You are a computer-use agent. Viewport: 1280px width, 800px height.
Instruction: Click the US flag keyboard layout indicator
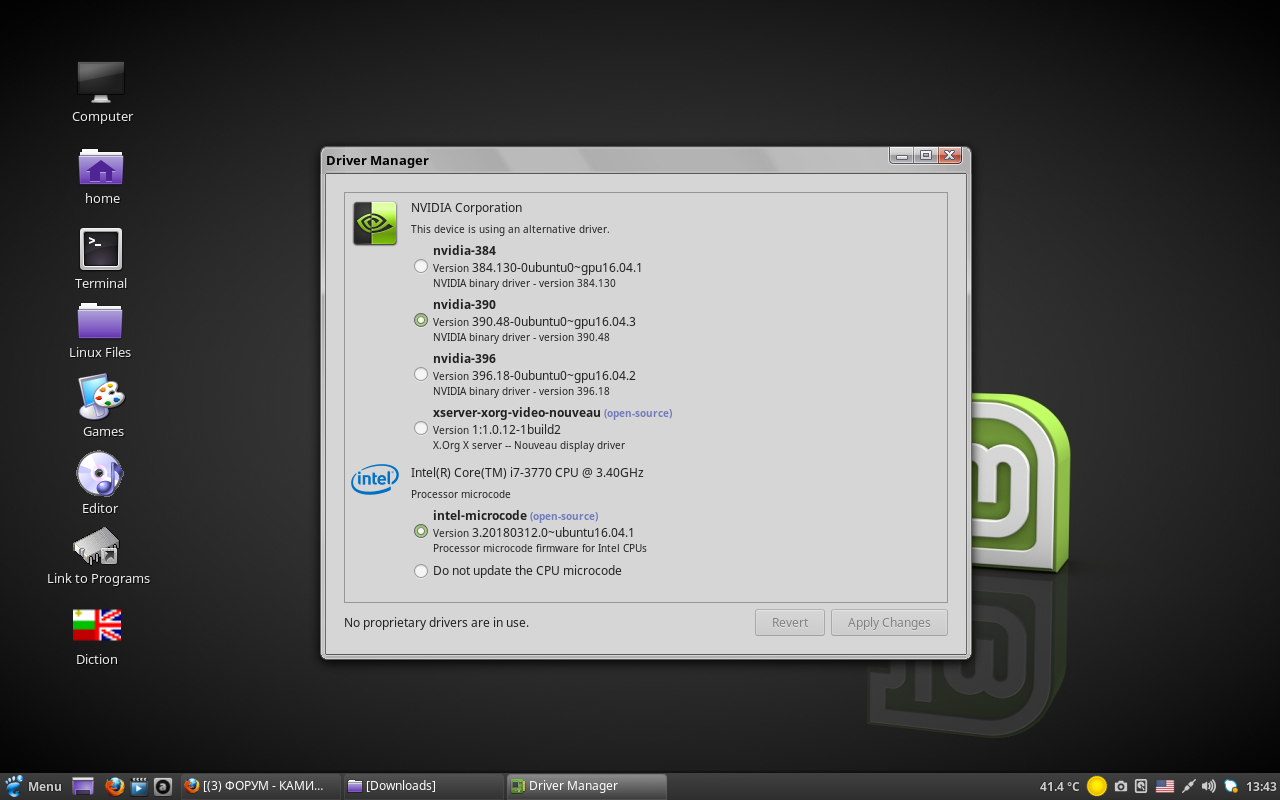point(1165,786)
